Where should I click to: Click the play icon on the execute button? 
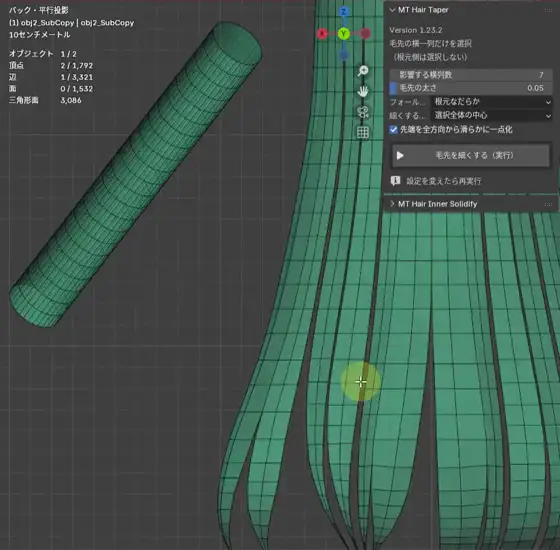tap(400, 155)
